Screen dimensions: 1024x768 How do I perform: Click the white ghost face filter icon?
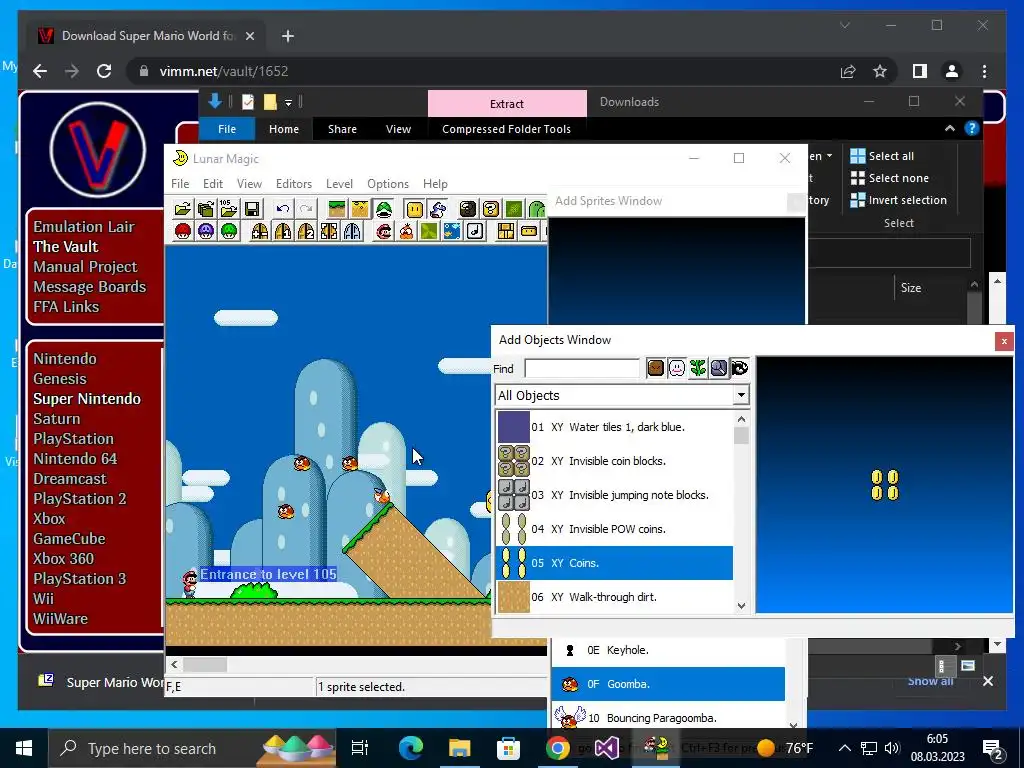click(x=677, y=368)
